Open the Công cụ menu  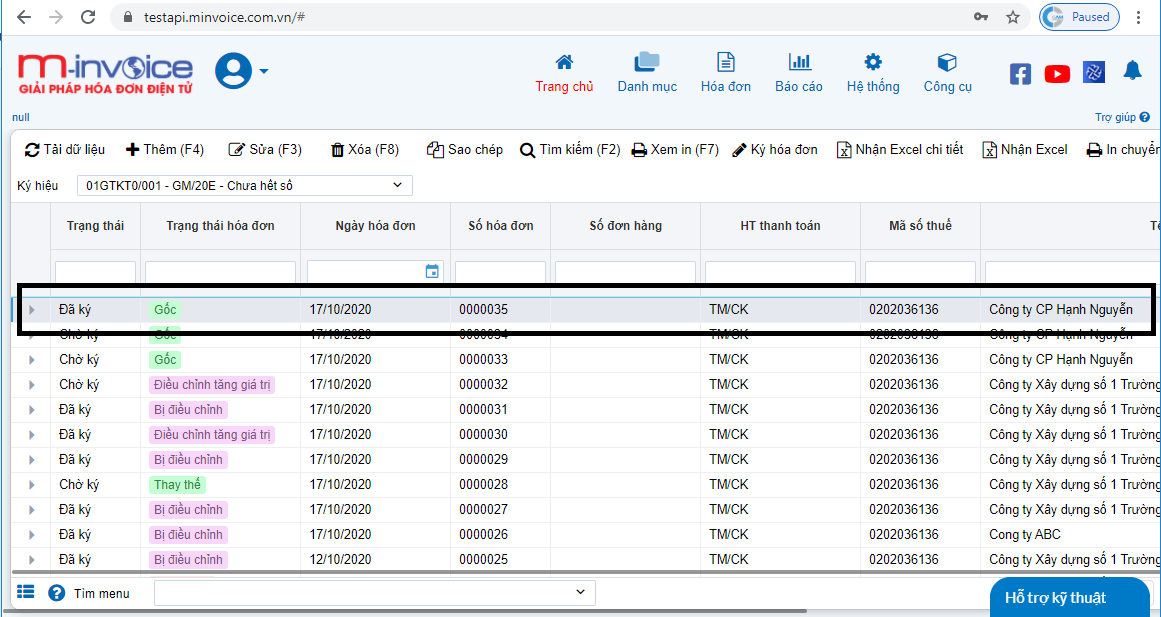coord(948,73)
